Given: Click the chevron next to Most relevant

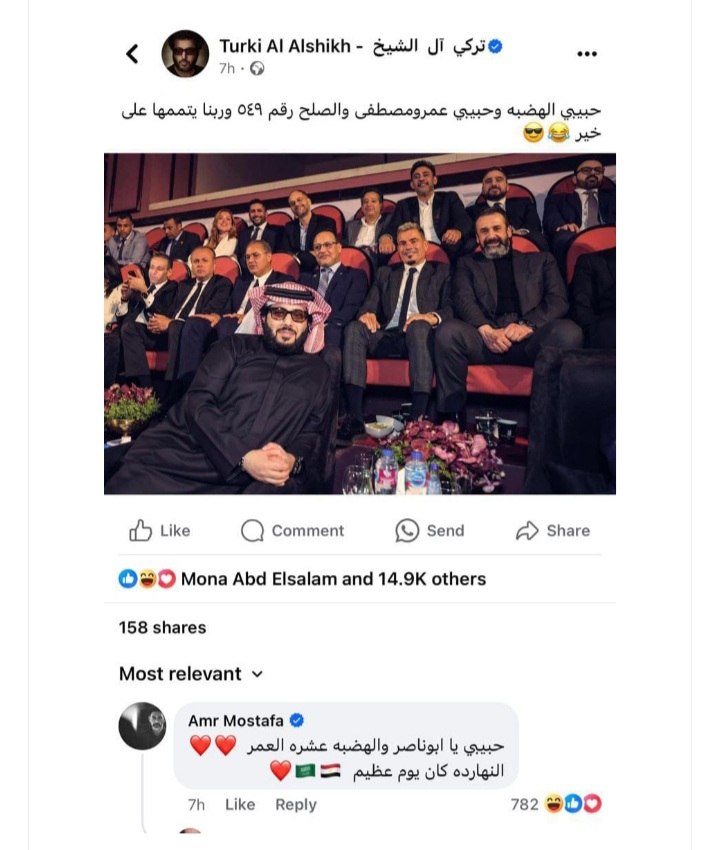Looking at the screenshot, I should [x=258, y=674].
